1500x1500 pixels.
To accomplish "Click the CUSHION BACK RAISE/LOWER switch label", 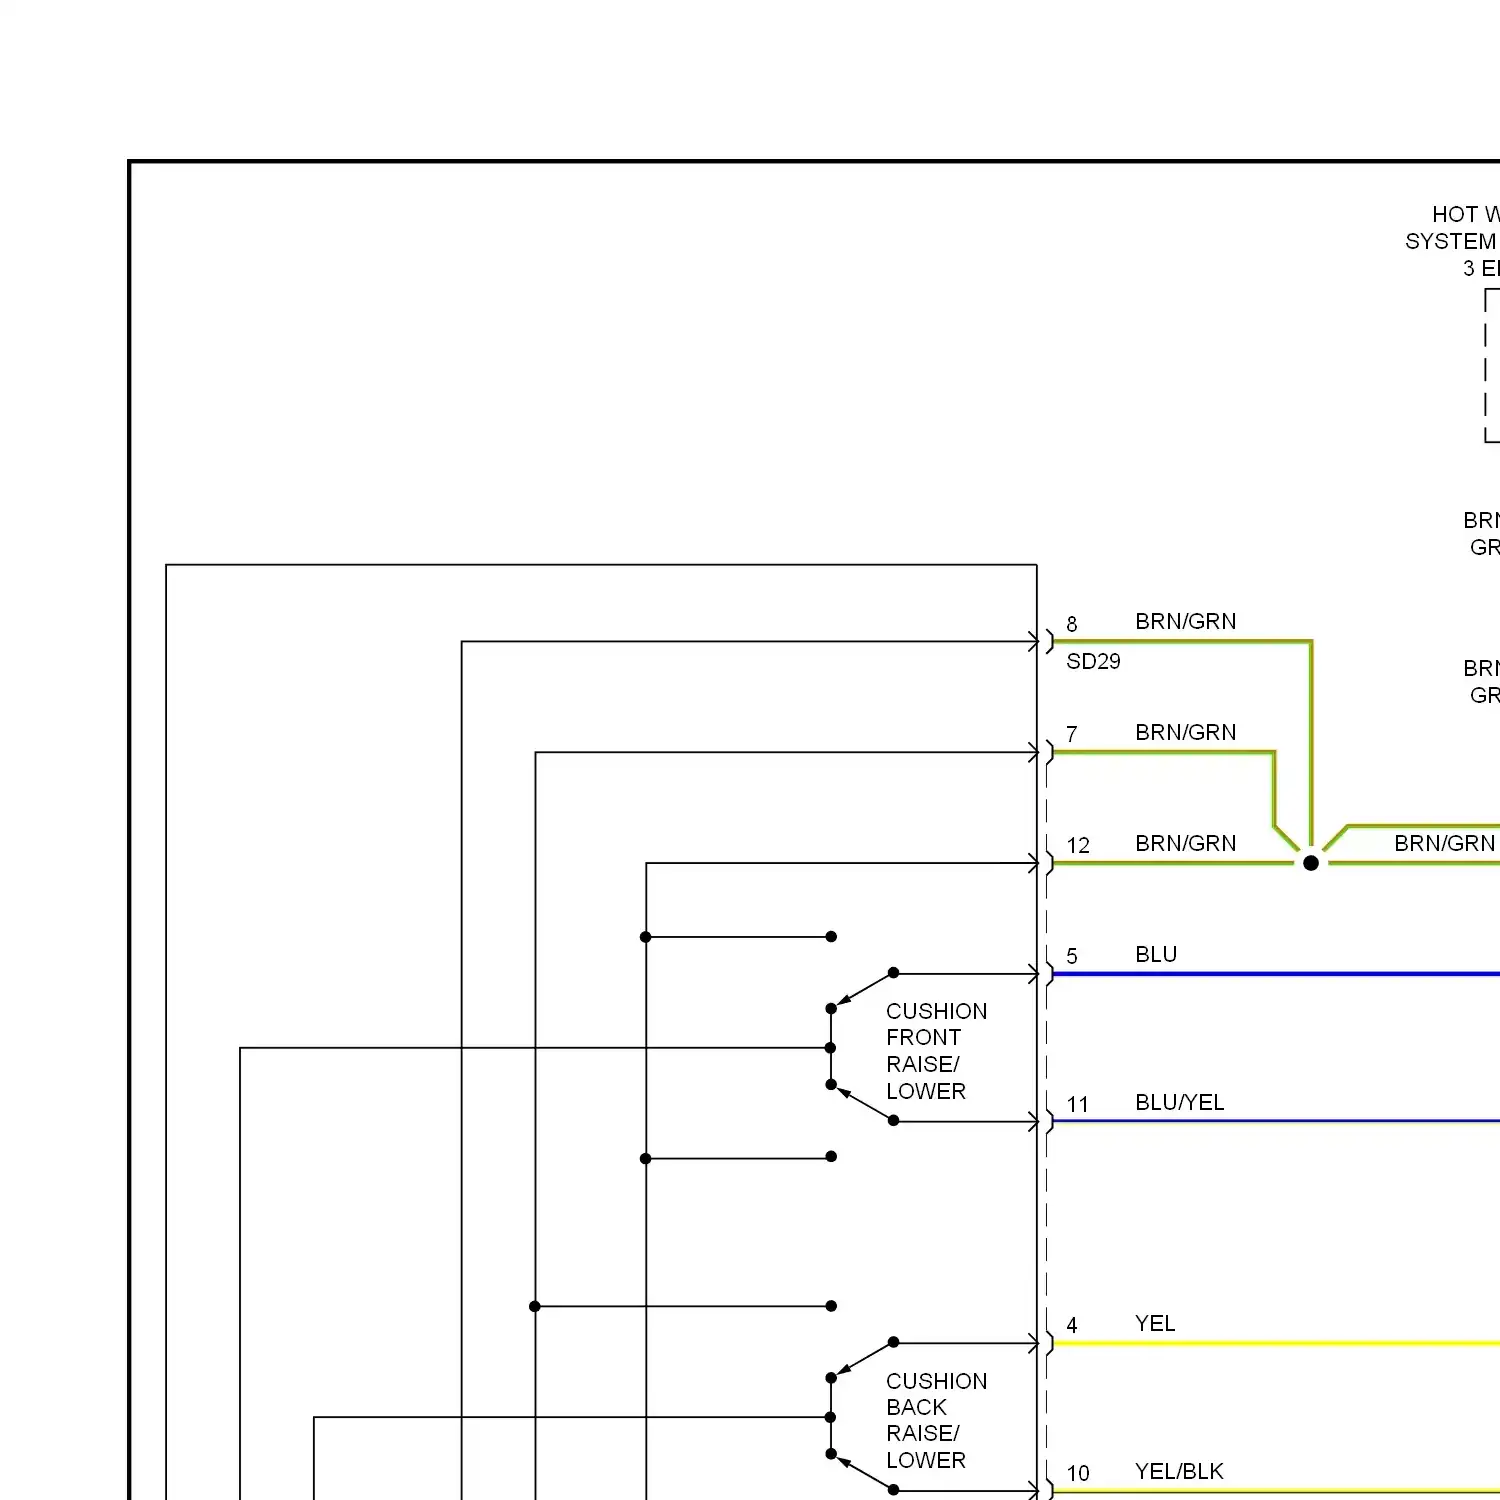I will tap(936, 1421).
